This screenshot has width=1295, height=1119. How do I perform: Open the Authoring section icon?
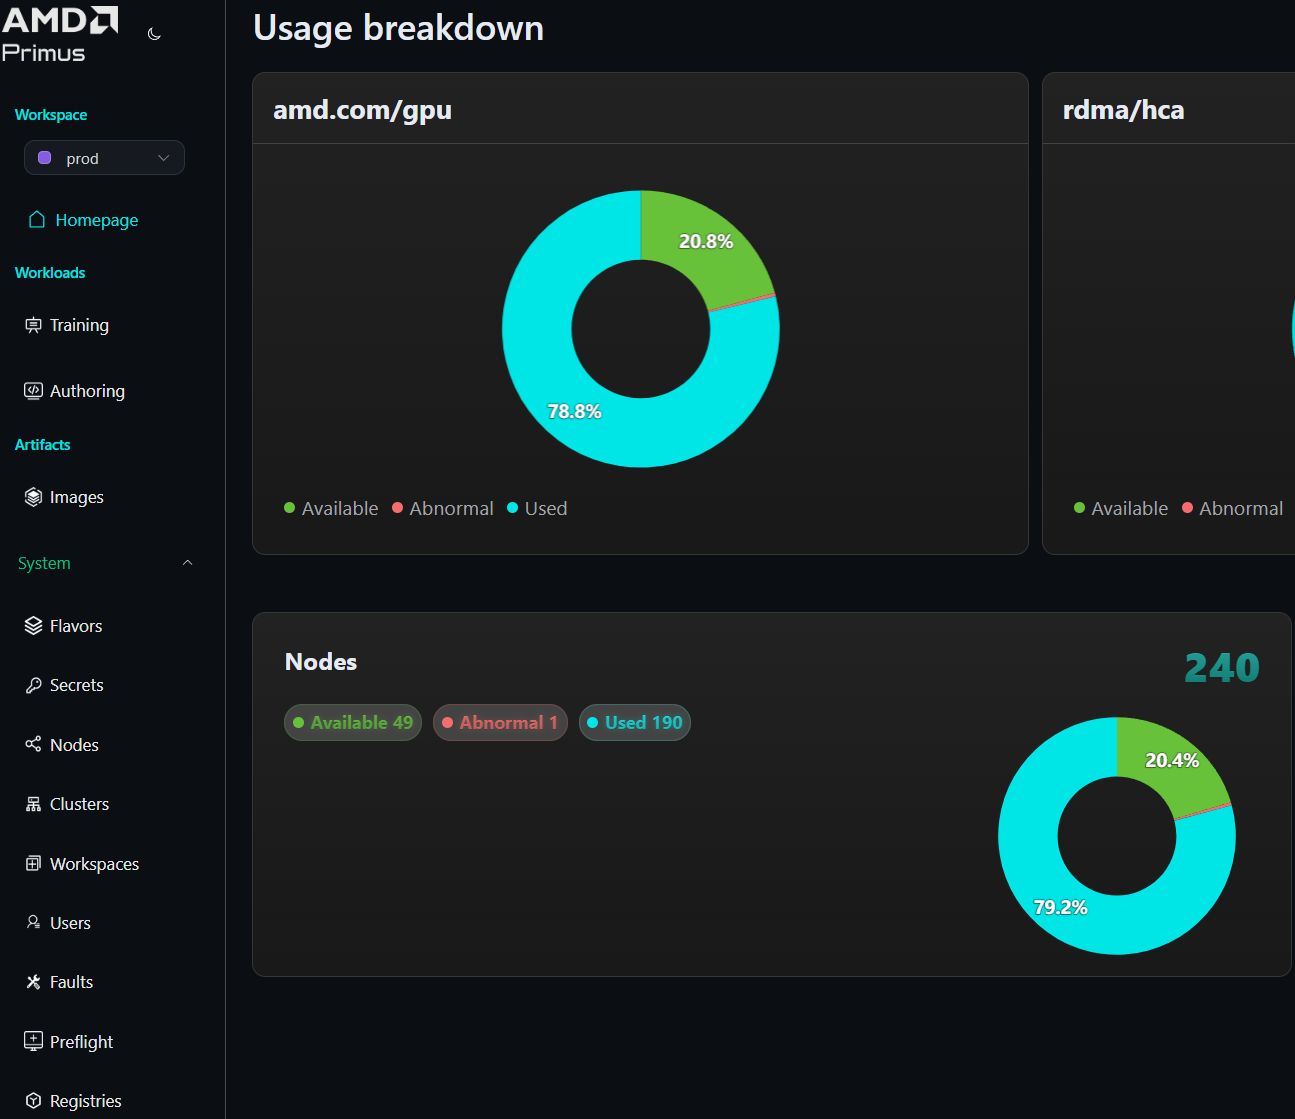point(34,390)
